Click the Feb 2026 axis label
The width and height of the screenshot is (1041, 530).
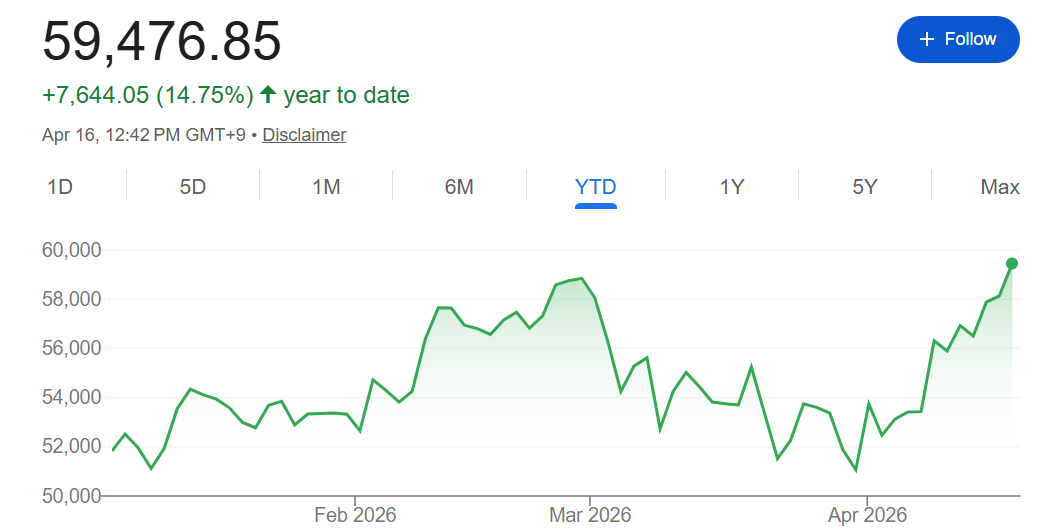click(x=355, y=515)
